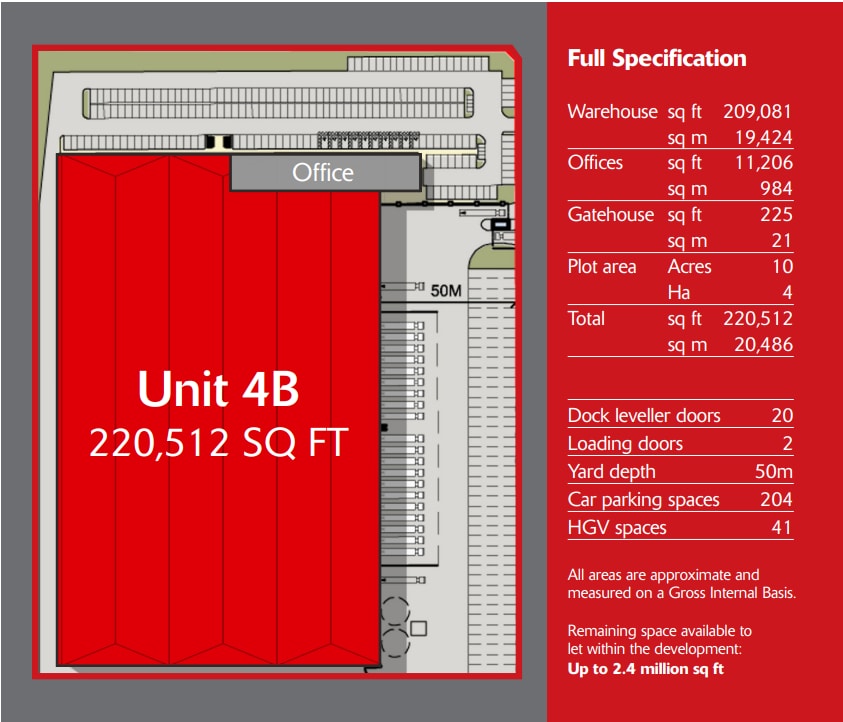
Task: Select the Gatehouse specification entry
Action: click(680, 215)
